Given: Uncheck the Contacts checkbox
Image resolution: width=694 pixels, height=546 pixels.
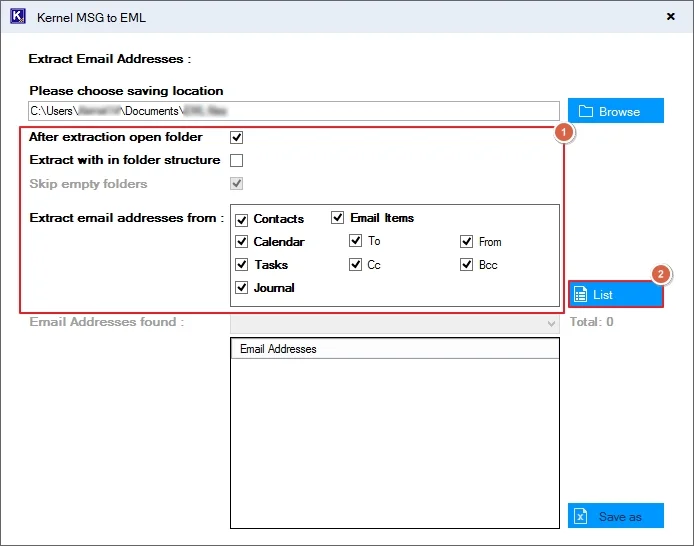Looking at the screenshot, I should pos(241,218).
